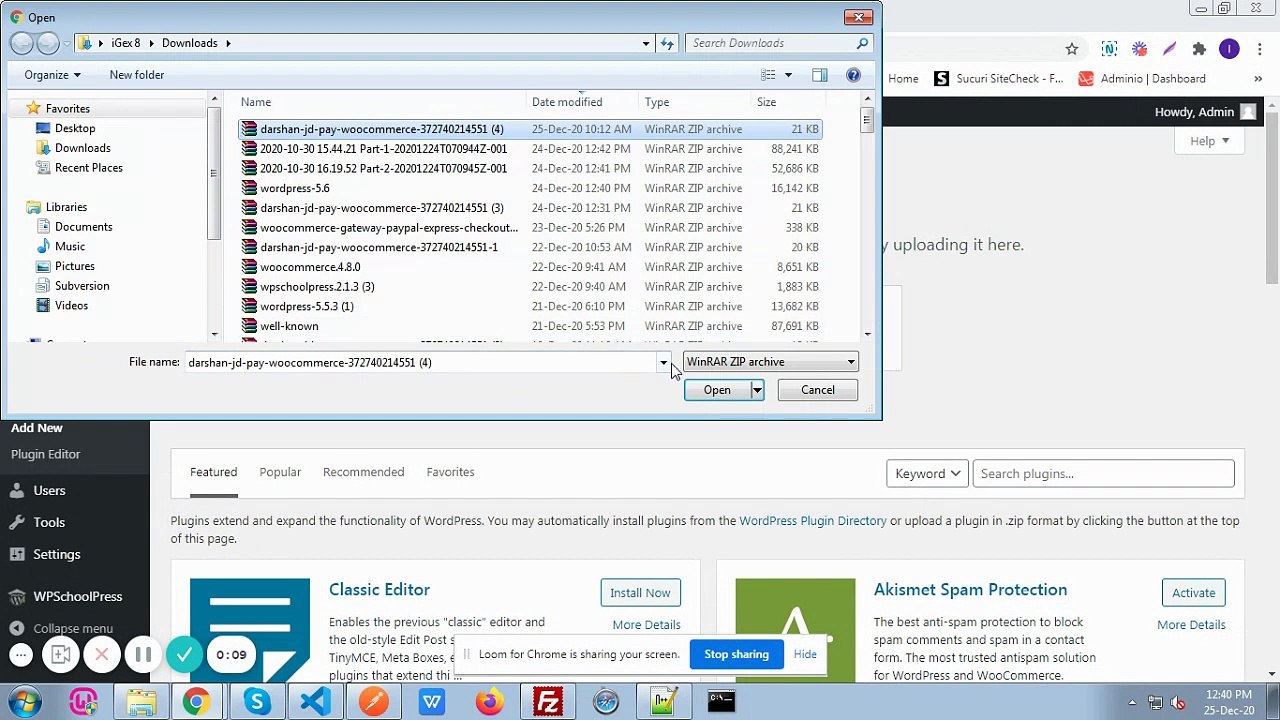The width and height of the screenshot is (1280, 720).
Task: Select Desktop in the navigation pane
Action: click(x=75, y=128)
